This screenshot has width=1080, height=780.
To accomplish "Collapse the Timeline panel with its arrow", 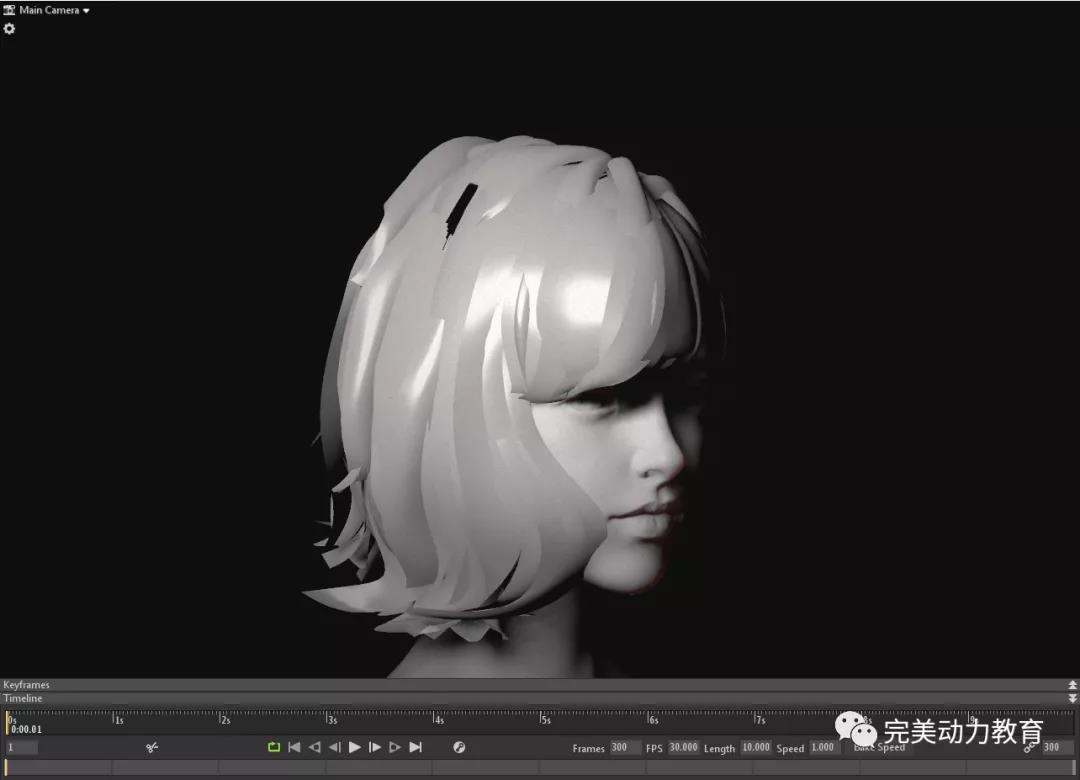I will 1073,698.
